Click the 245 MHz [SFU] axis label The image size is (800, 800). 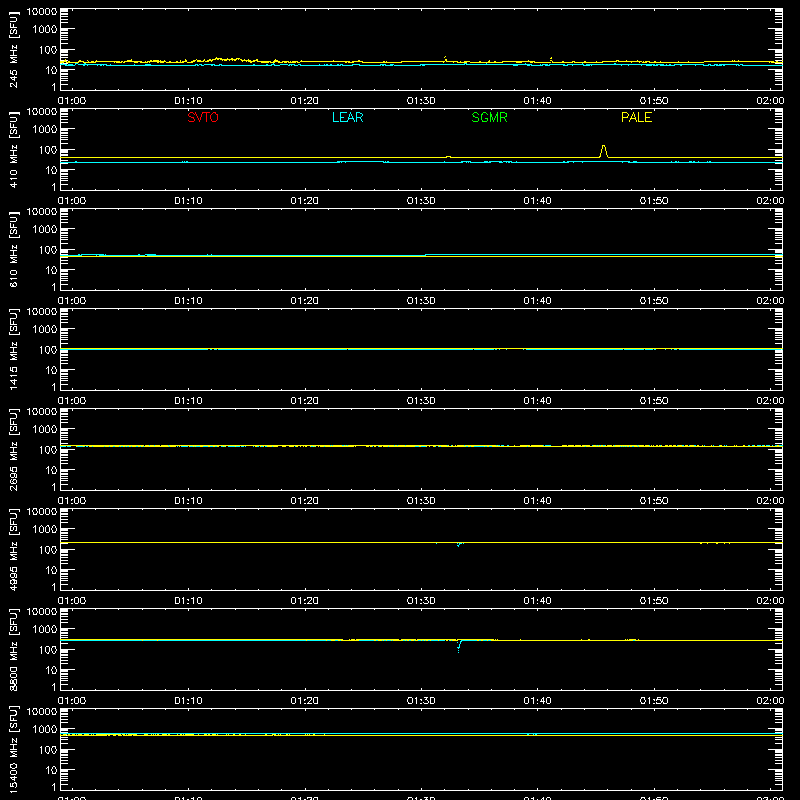tap(13, 49)
